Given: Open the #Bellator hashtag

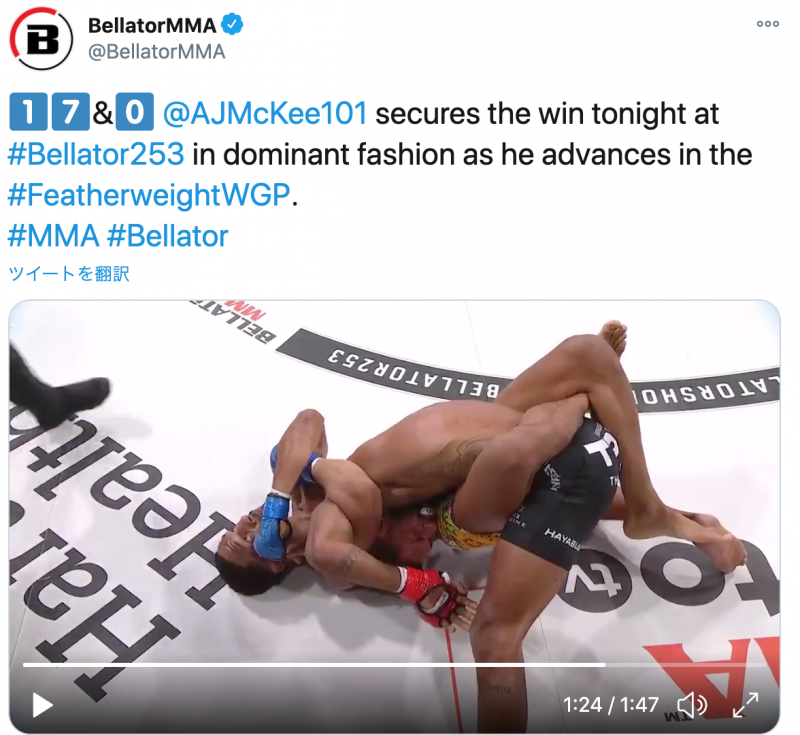Looking at the screenshot, I should point(168,236).
